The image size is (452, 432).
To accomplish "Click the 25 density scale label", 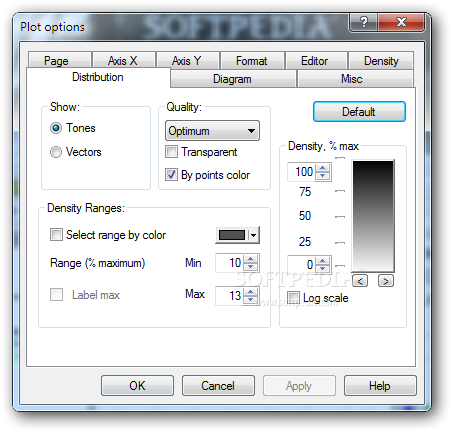I will (x=305, y=242).
